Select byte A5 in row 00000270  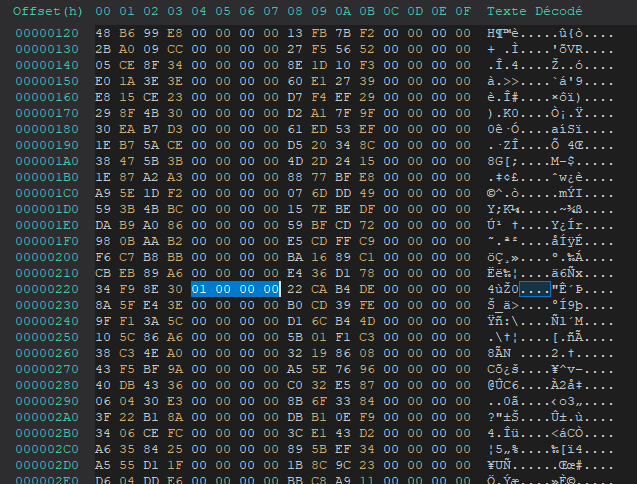coord(295,369)
